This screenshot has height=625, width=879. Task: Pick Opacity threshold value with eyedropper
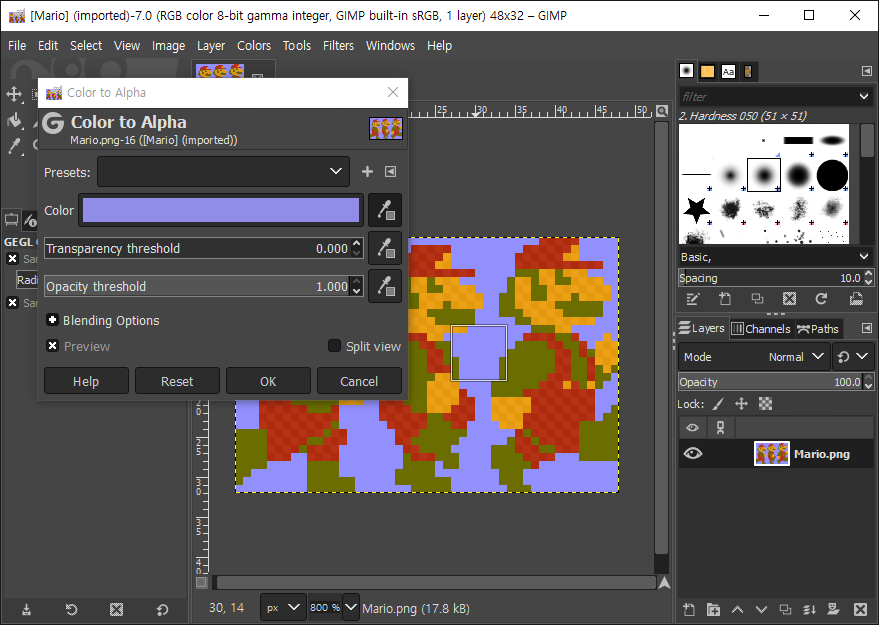385,286
